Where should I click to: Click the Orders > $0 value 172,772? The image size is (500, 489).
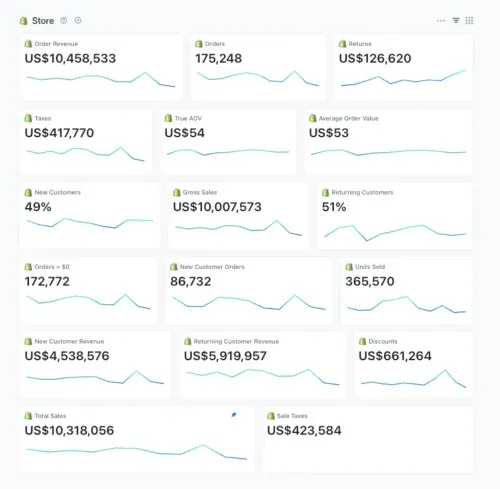click(47, 282)
